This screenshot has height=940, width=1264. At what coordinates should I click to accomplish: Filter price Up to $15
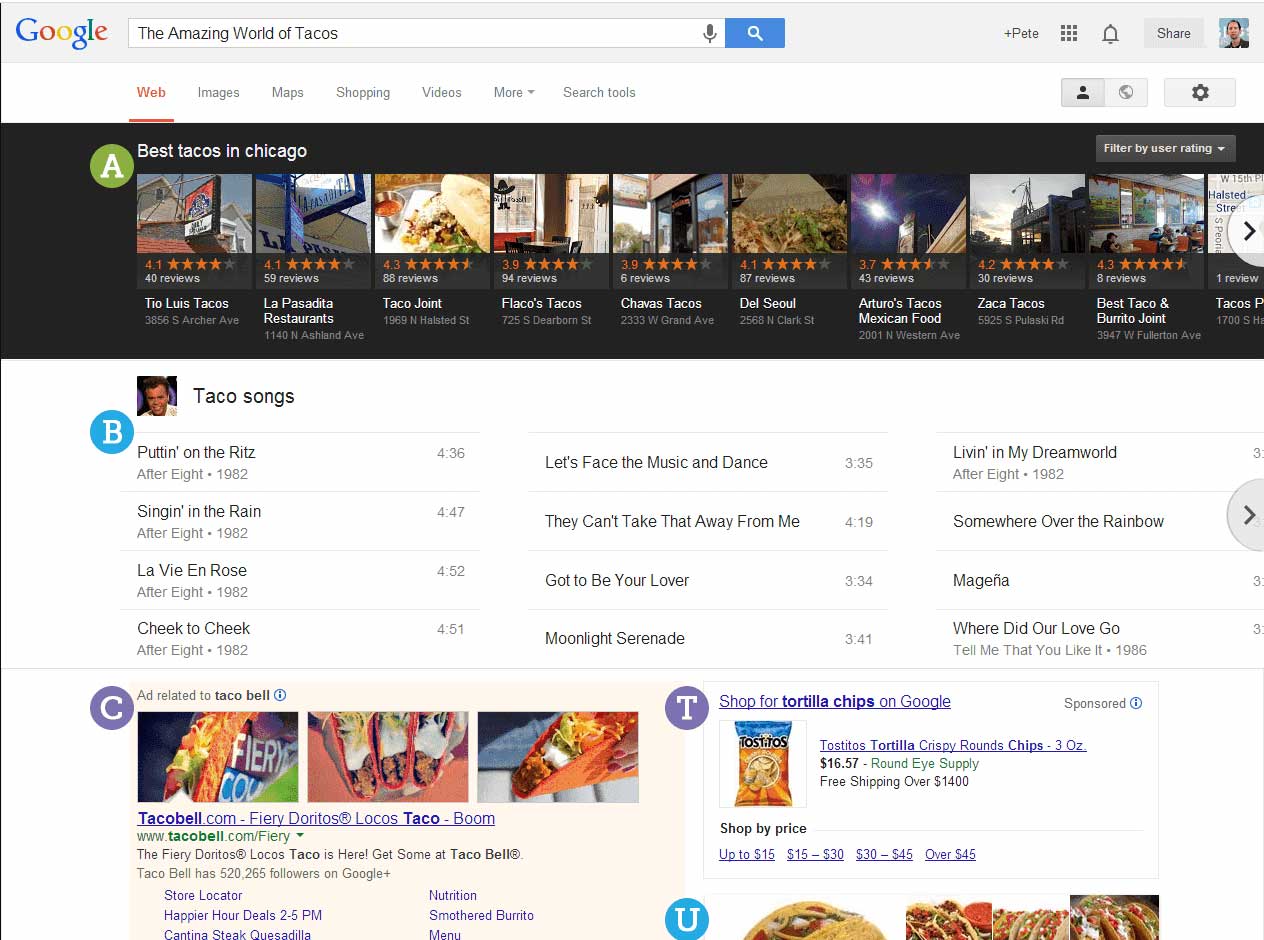pos(747,854)
